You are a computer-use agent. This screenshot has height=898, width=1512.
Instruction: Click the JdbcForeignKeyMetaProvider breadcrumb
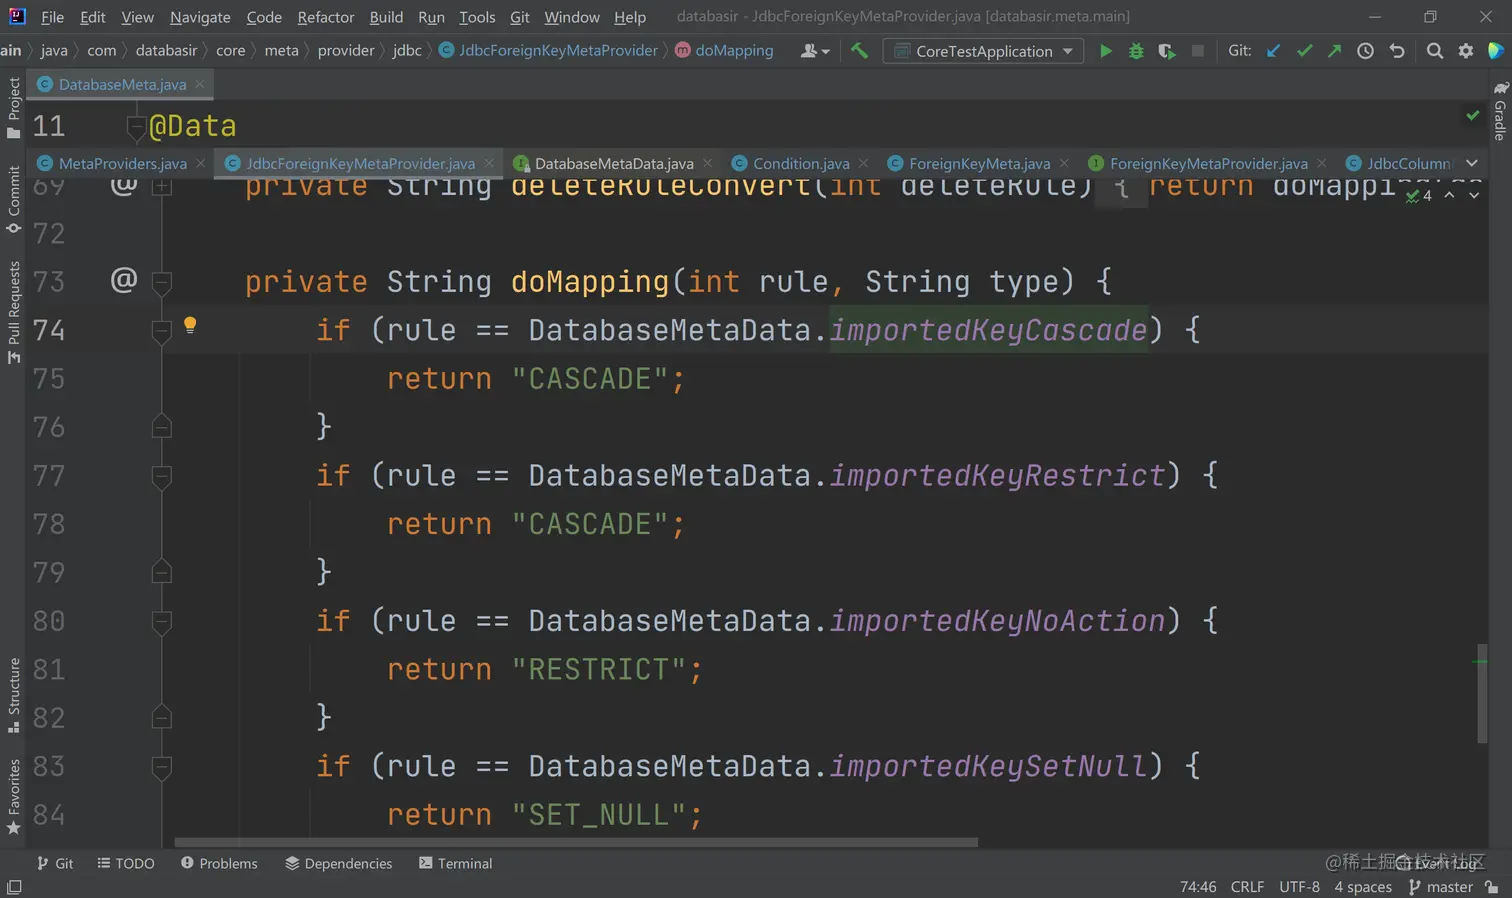pyautogui.click(x=548, y=50)
